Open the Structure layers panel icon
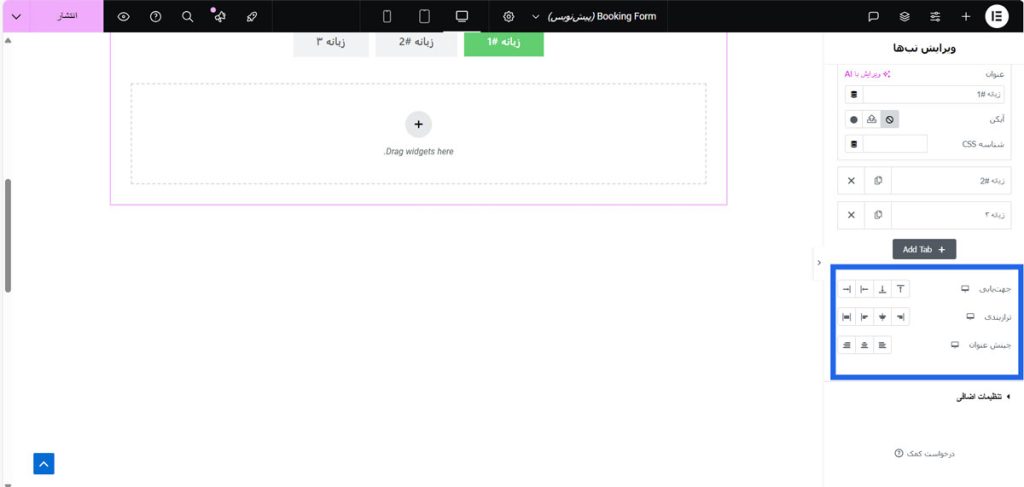The height and width of the screenshot is (487, 1024). click(x=904, y=16)
